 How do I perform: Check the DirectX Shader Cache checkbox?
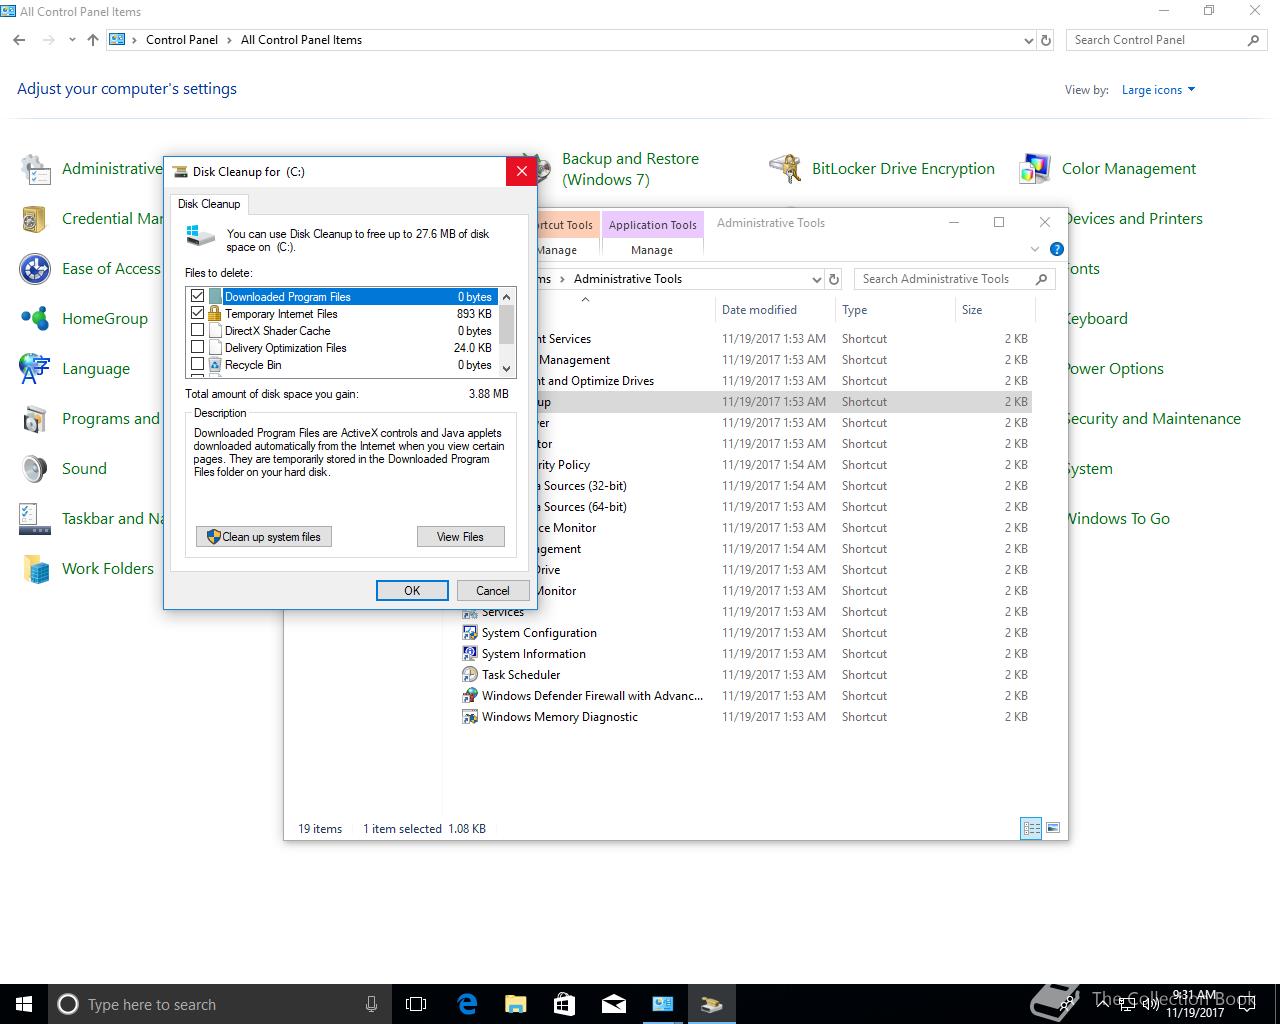pyautogui.click(x=197, y=330)
